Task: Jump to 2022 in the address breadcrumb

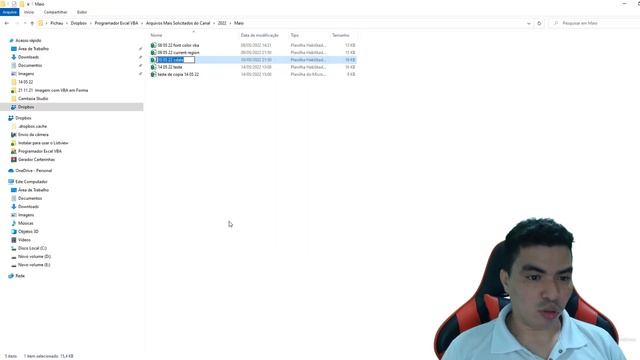Action: [222, 23]
